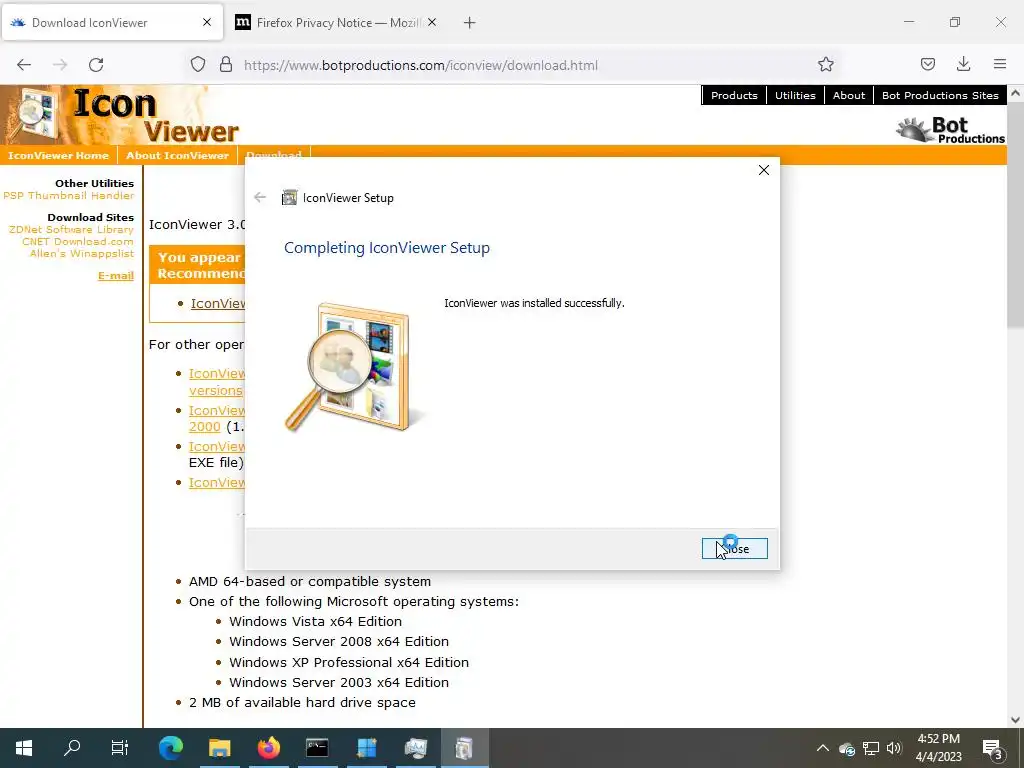Close the IconViewer Setup dialog with X

(763, 170)
